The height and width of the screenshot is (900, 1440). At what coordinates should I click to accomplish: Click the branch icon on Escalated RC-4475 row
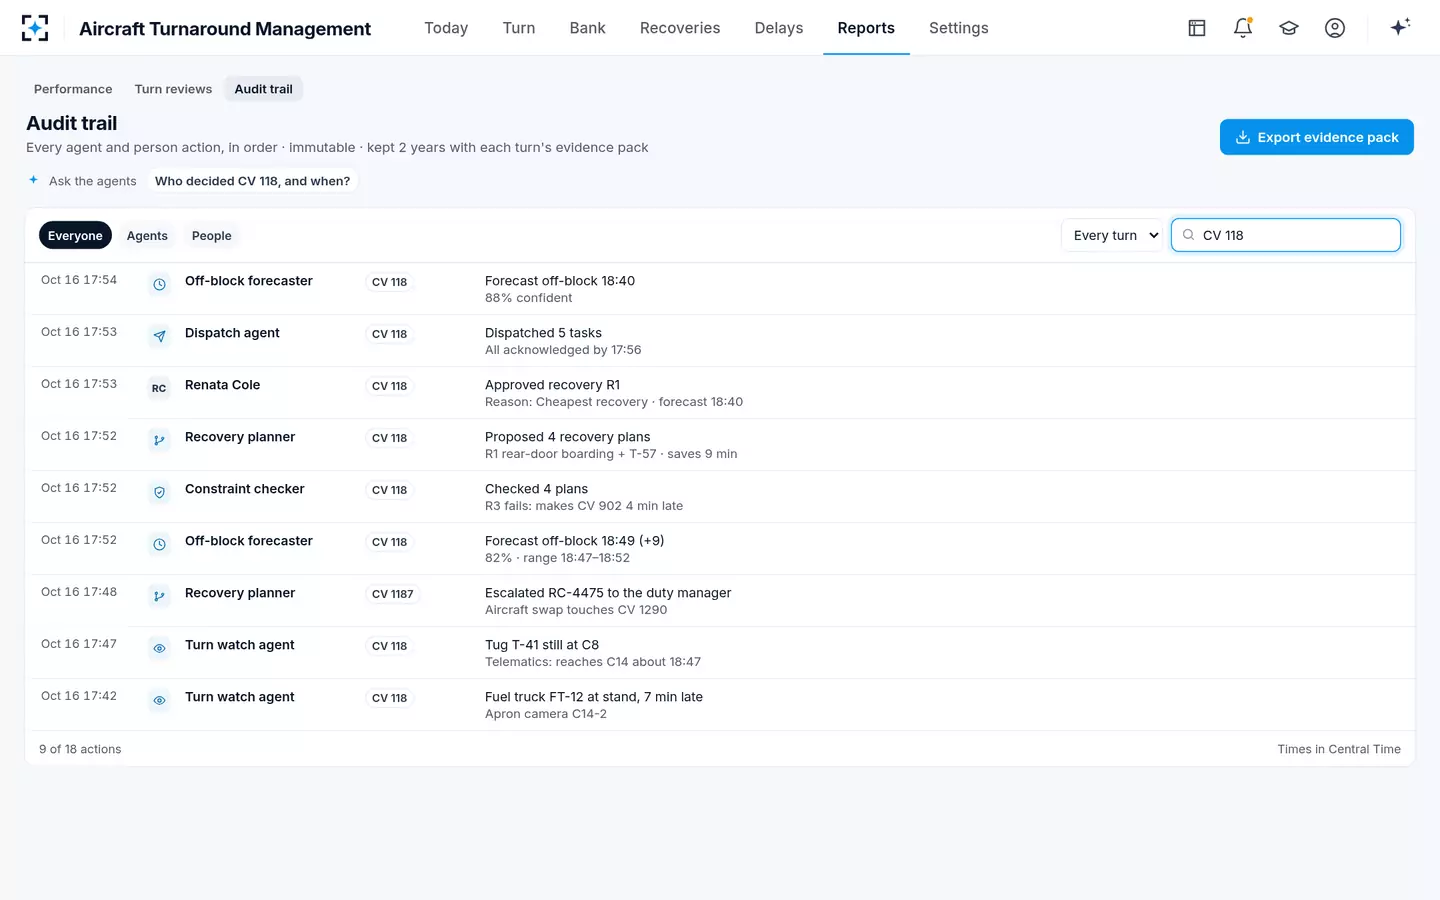pos(159,597)
